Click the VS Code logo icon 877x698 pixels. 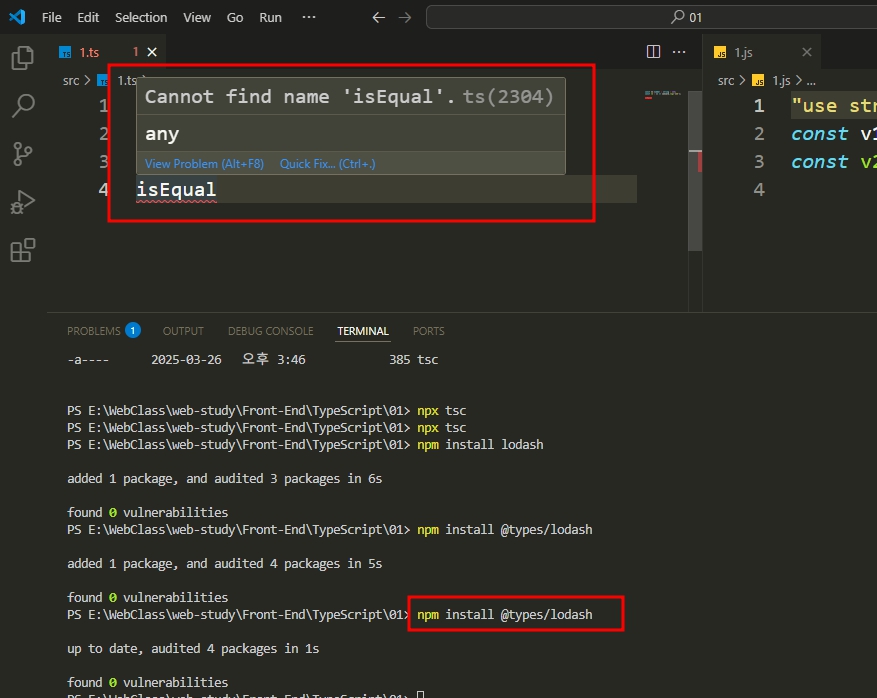(17, 17)
